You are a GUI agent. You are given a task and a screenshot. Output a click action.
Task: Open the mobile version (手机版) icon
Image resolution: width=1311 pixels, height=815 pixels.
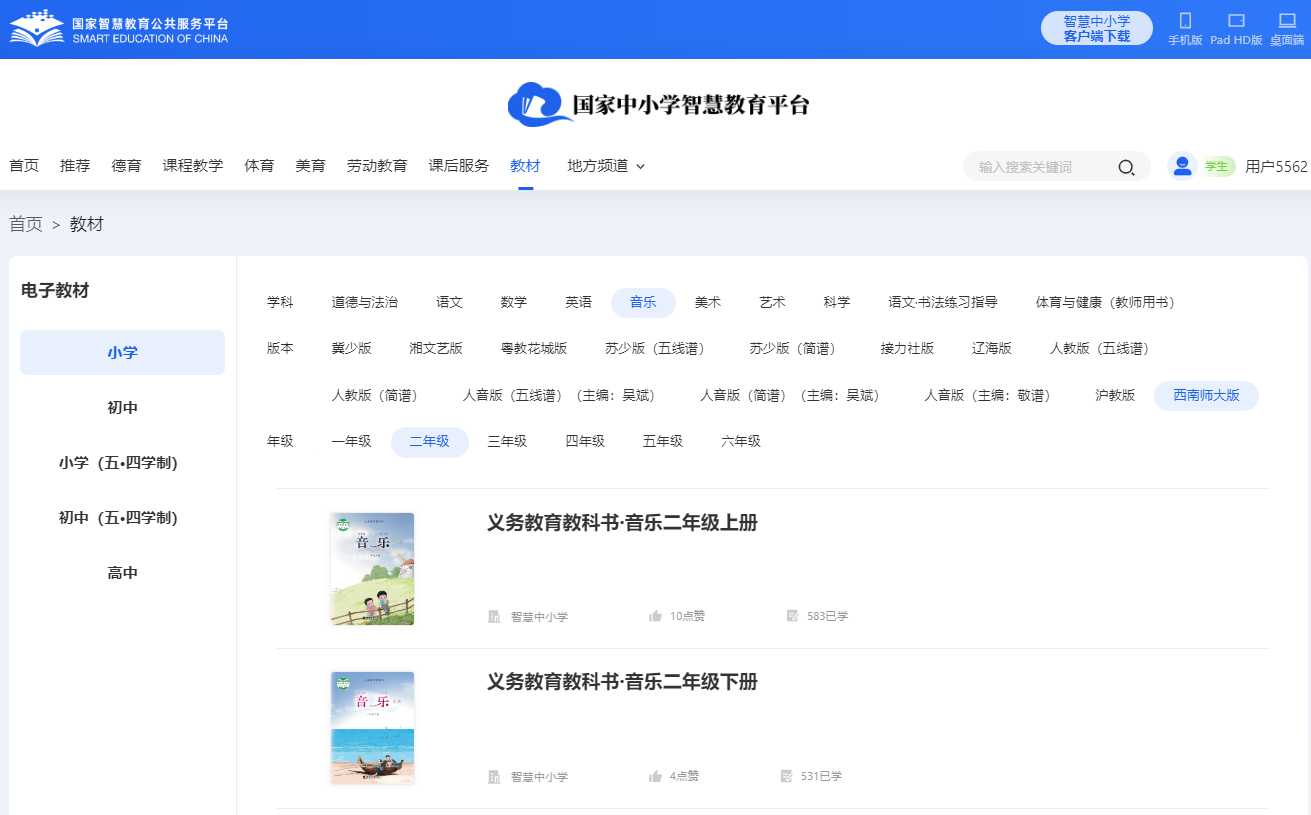(1185, 21)
